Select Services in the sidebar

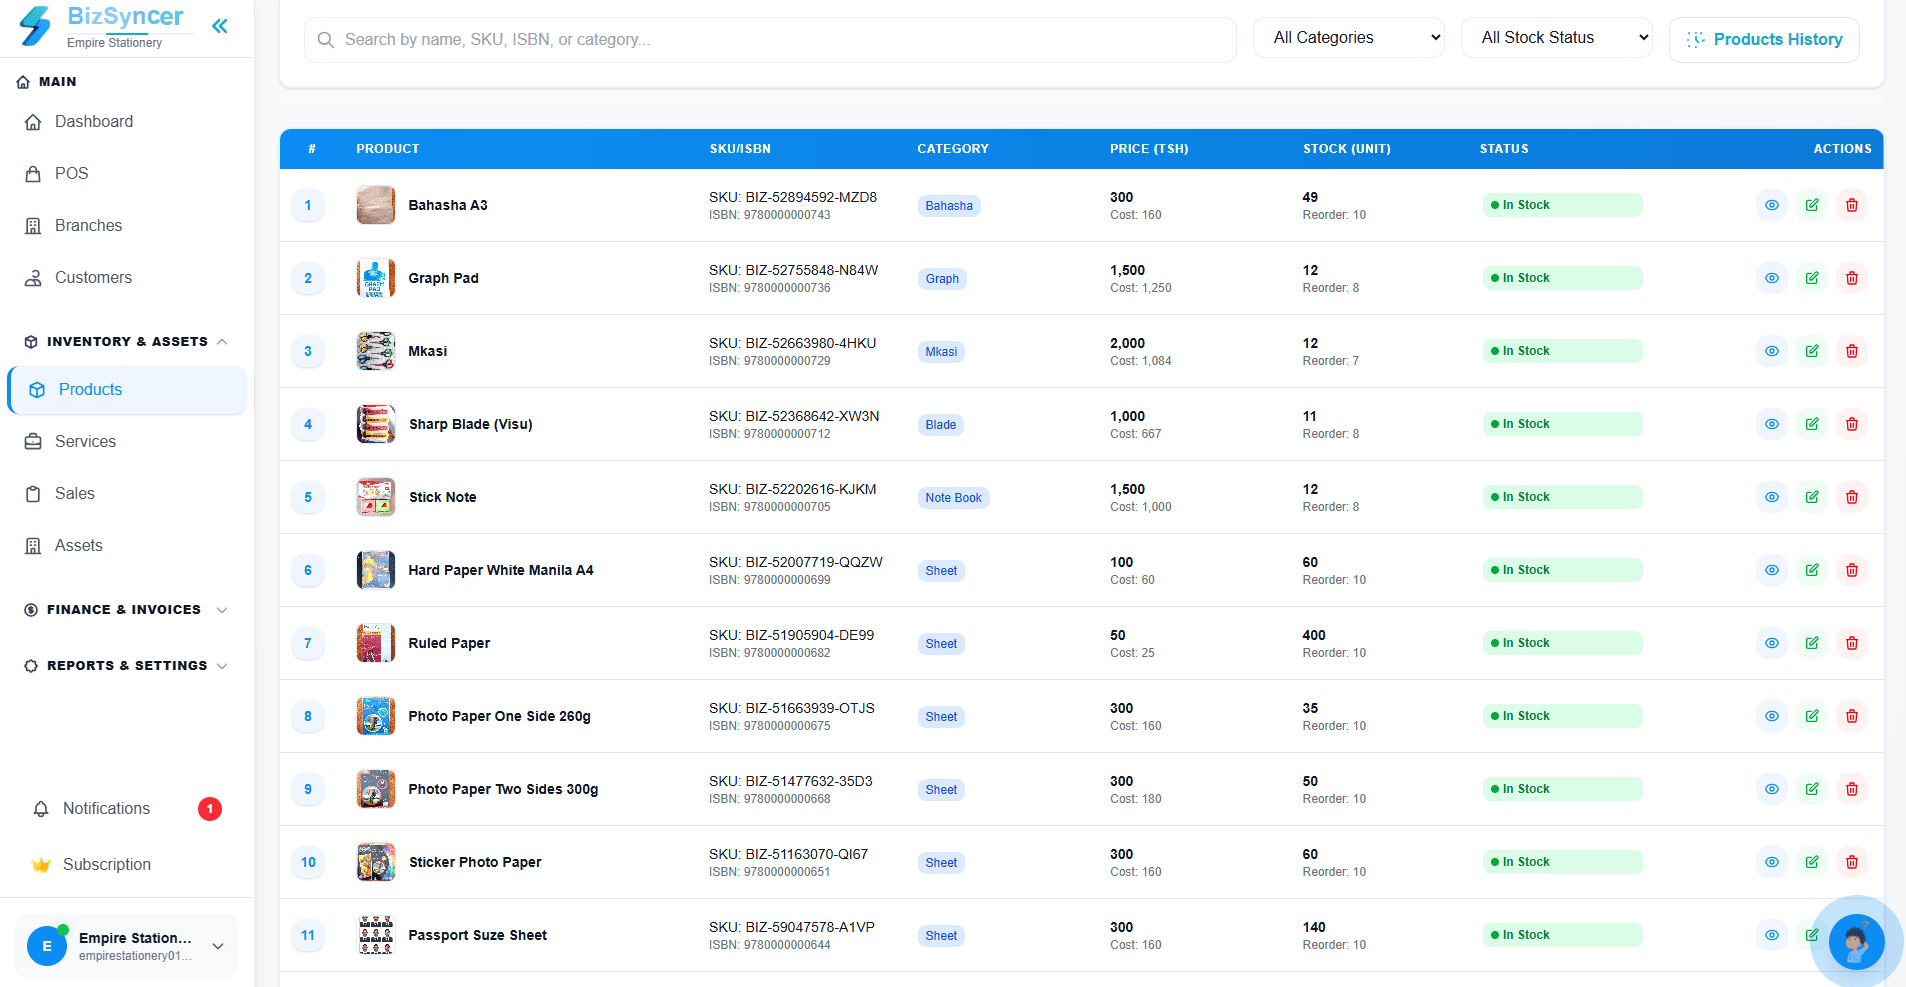(x=127, y=442)
